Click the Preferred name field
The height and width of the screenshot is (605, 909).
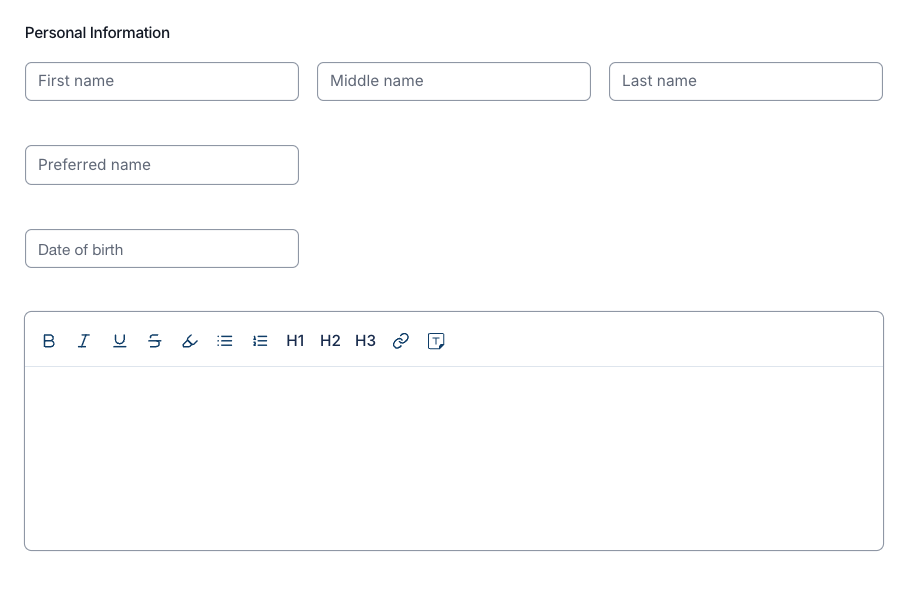point(162,165)
